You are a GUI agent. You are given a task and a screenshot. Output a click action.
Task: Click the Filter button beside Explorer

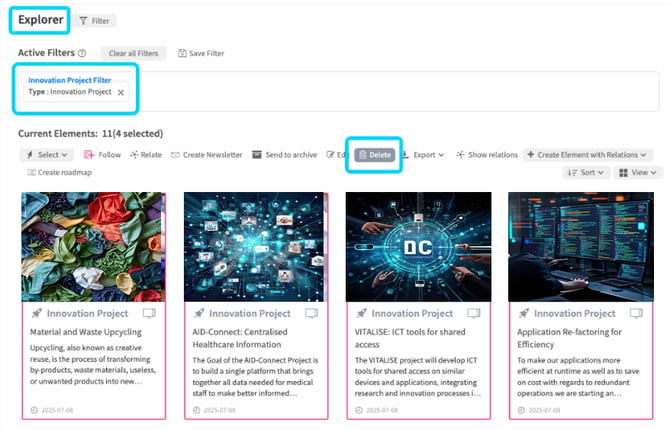94,21
